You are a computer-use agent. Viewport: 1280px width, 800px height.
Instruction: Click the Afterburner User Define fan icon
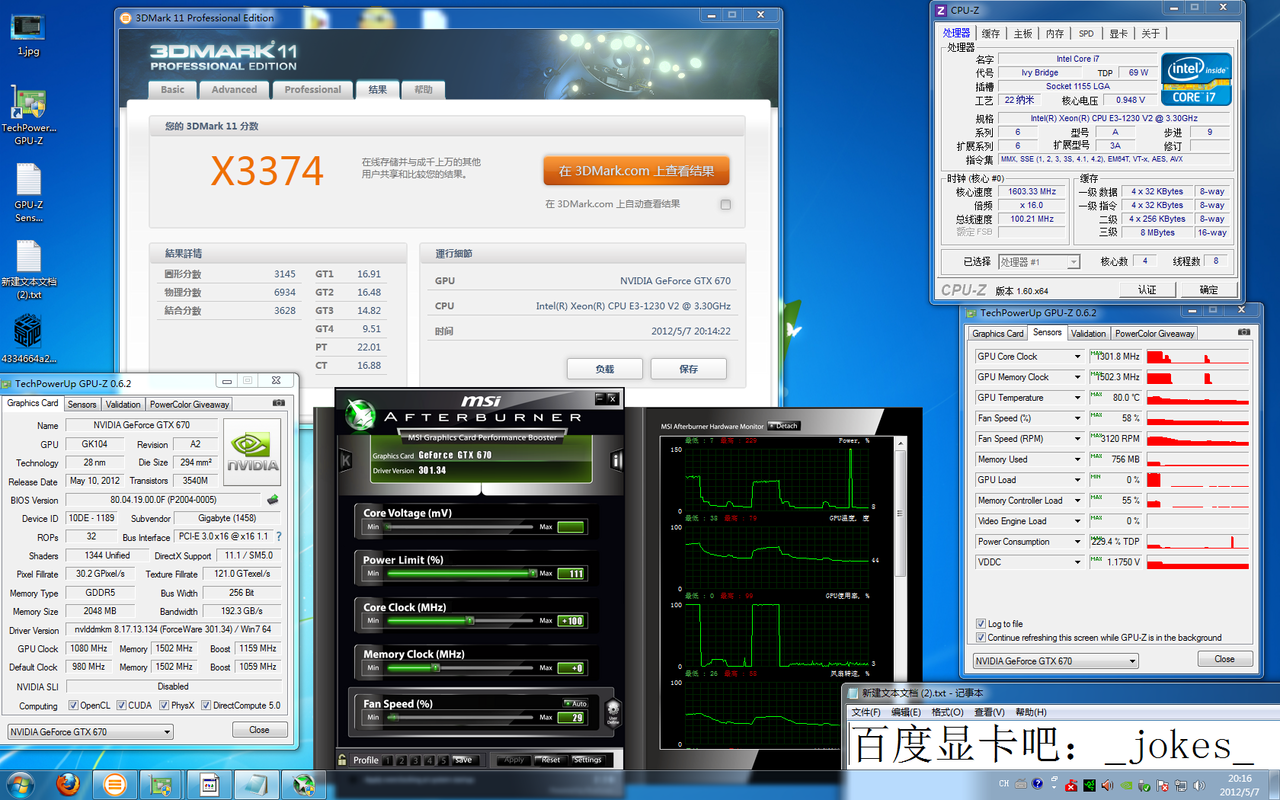pos(613,713)
